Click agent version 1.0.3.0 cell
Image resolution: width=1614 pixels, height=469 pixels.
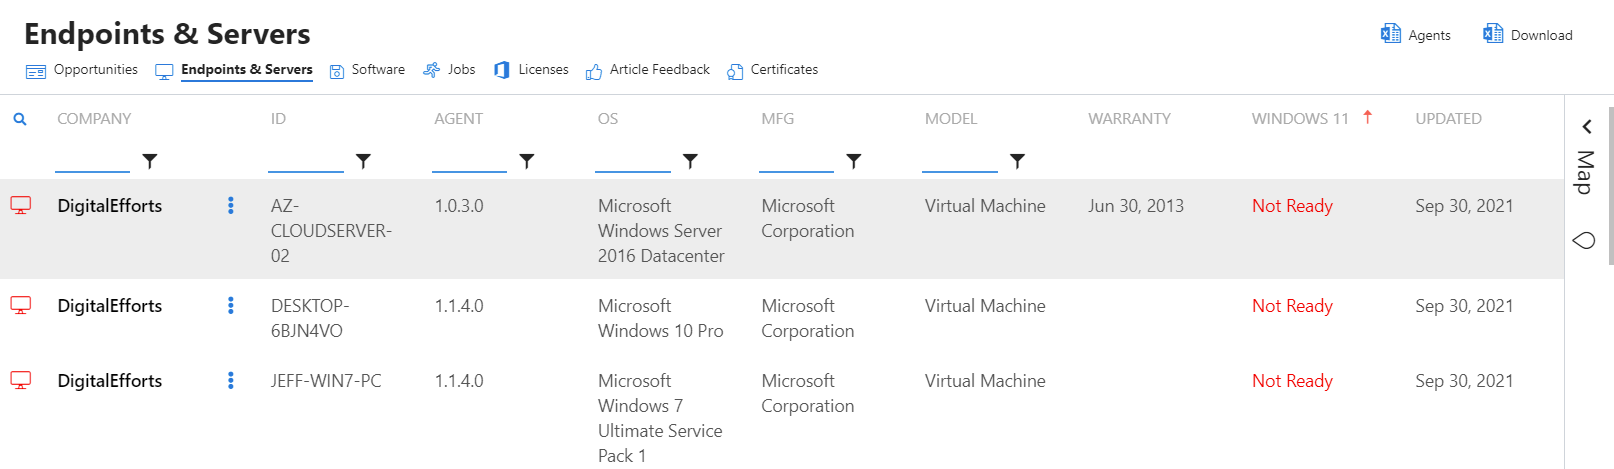[459, 206]
